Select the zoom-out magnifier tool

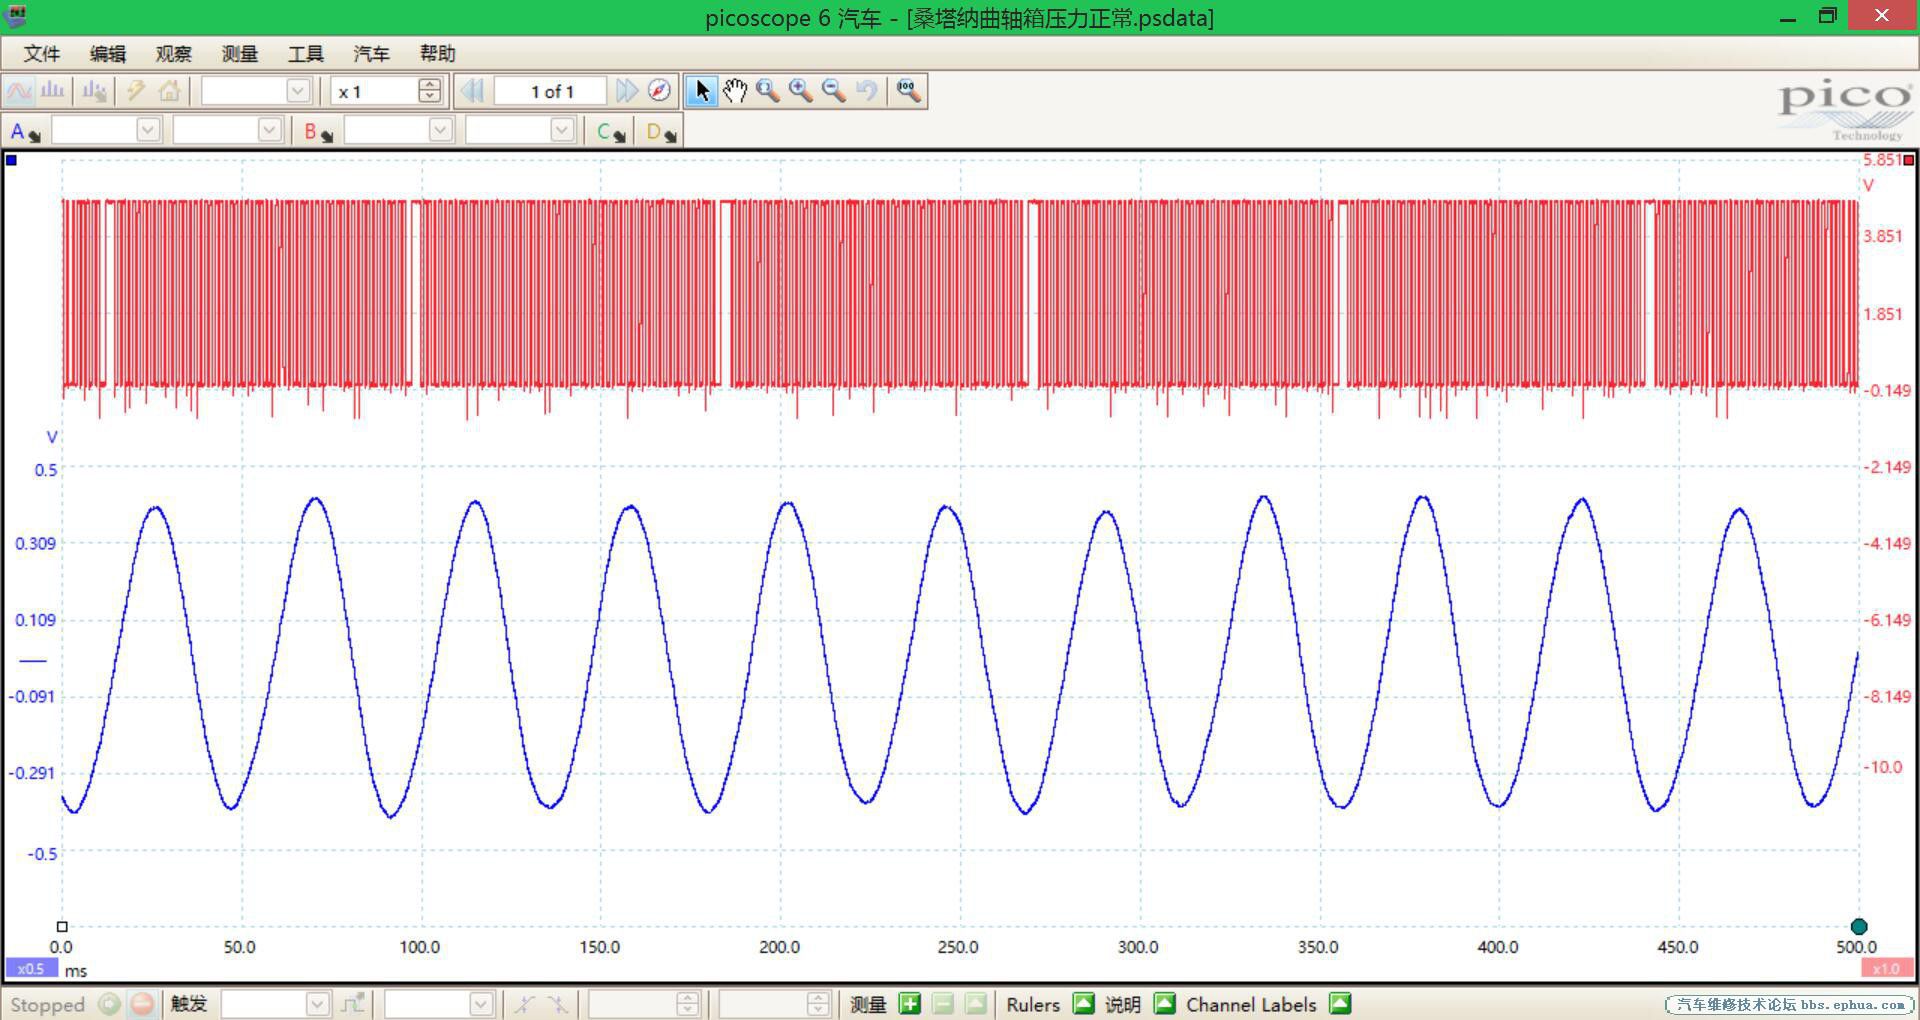coord(834,91)
